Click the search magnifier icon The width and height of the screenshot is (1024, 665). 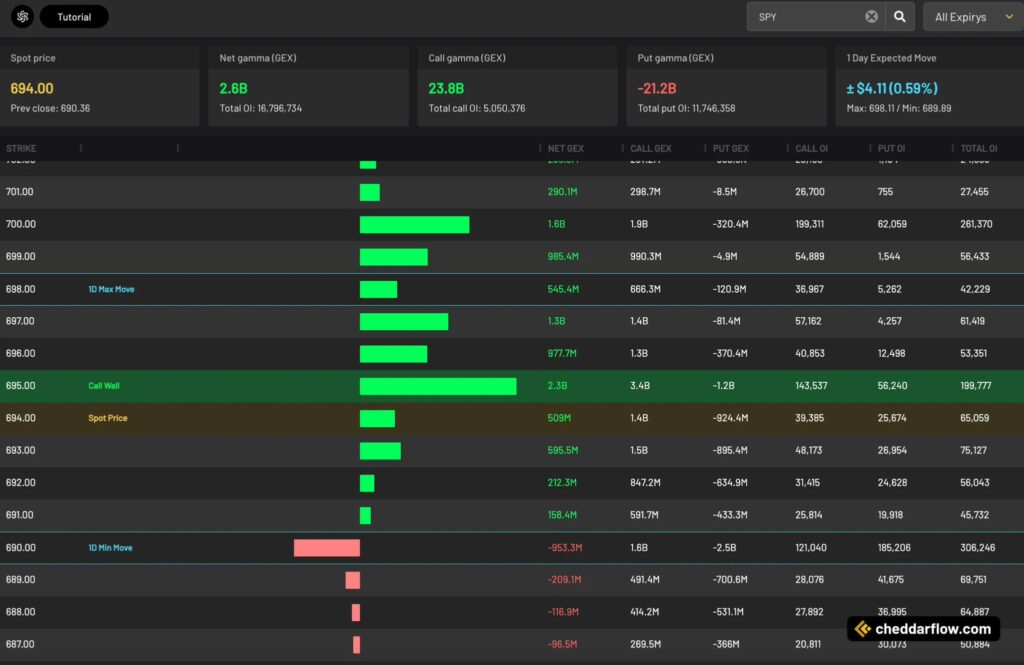(898, 16)
